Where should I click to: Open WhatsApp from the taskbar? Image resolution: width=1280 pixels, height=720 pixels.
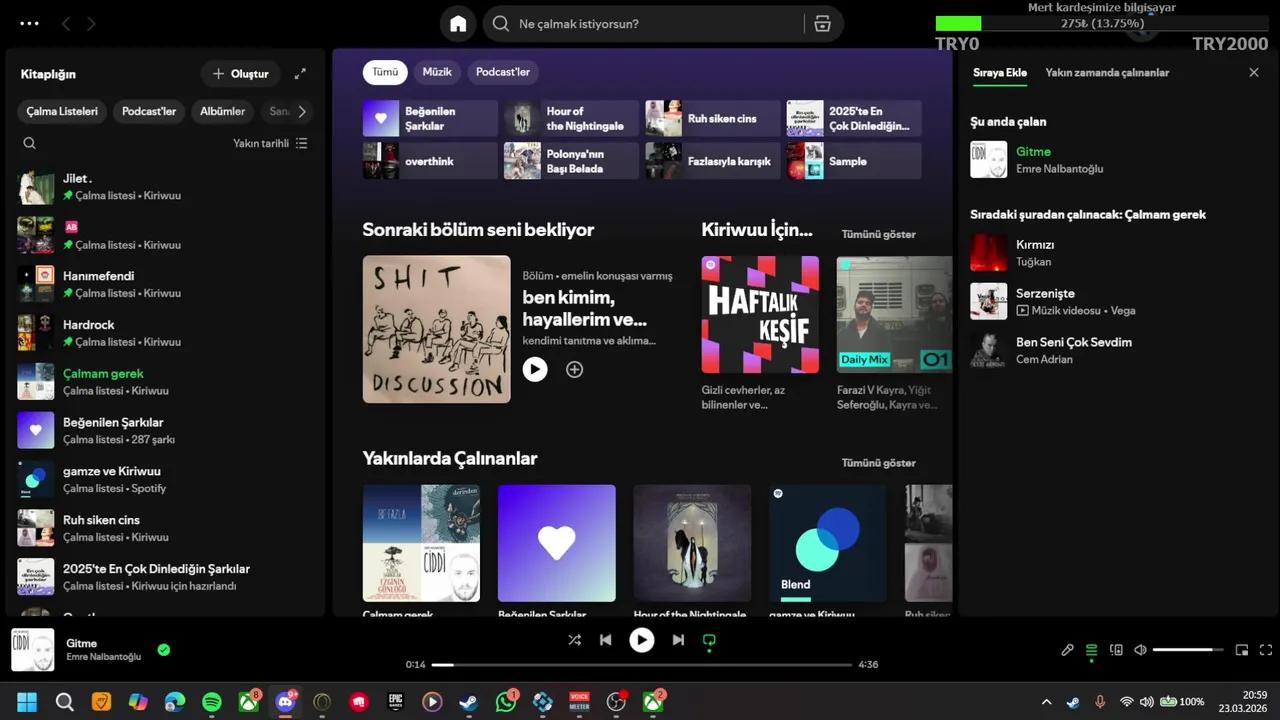point(506,702)
